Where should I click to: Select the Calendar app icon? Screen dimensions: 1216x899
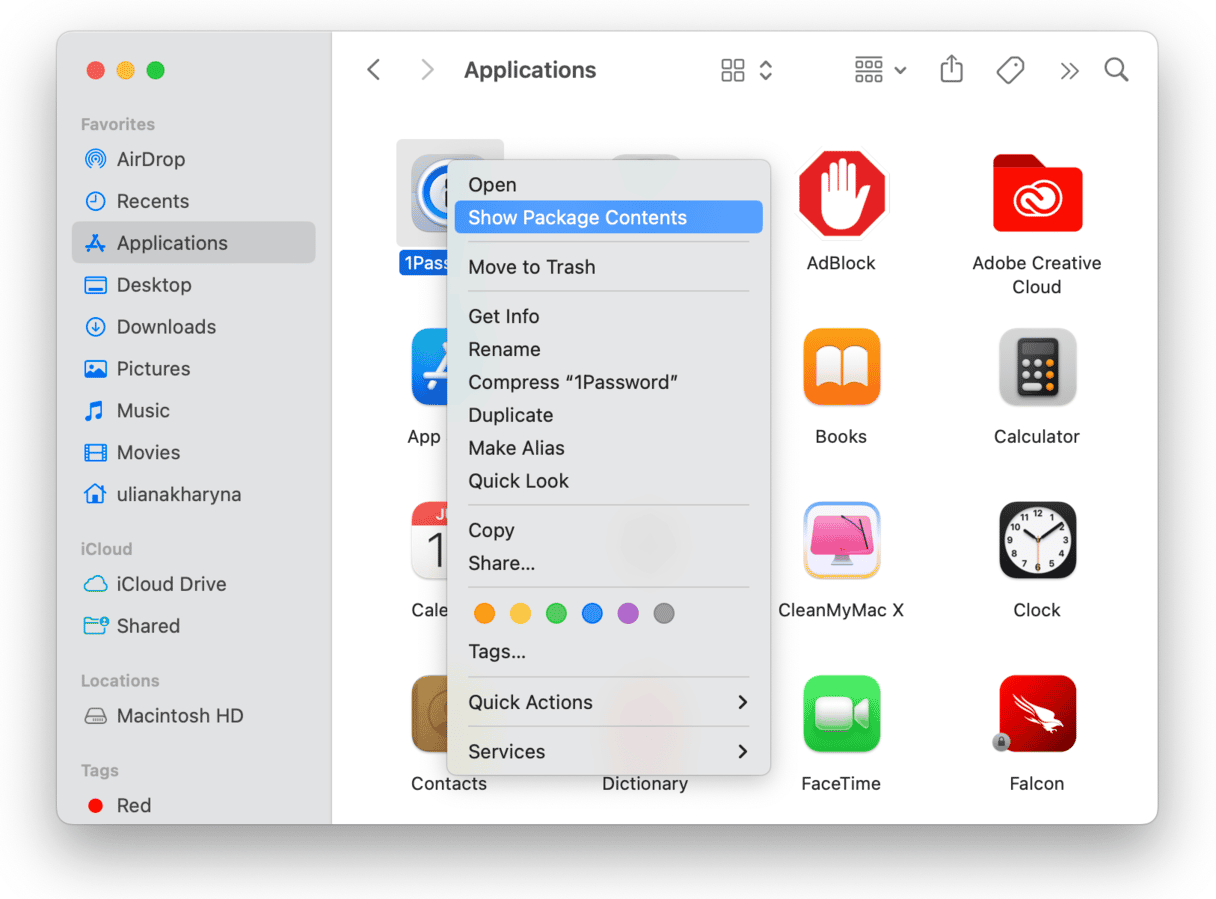coord(428,540)
